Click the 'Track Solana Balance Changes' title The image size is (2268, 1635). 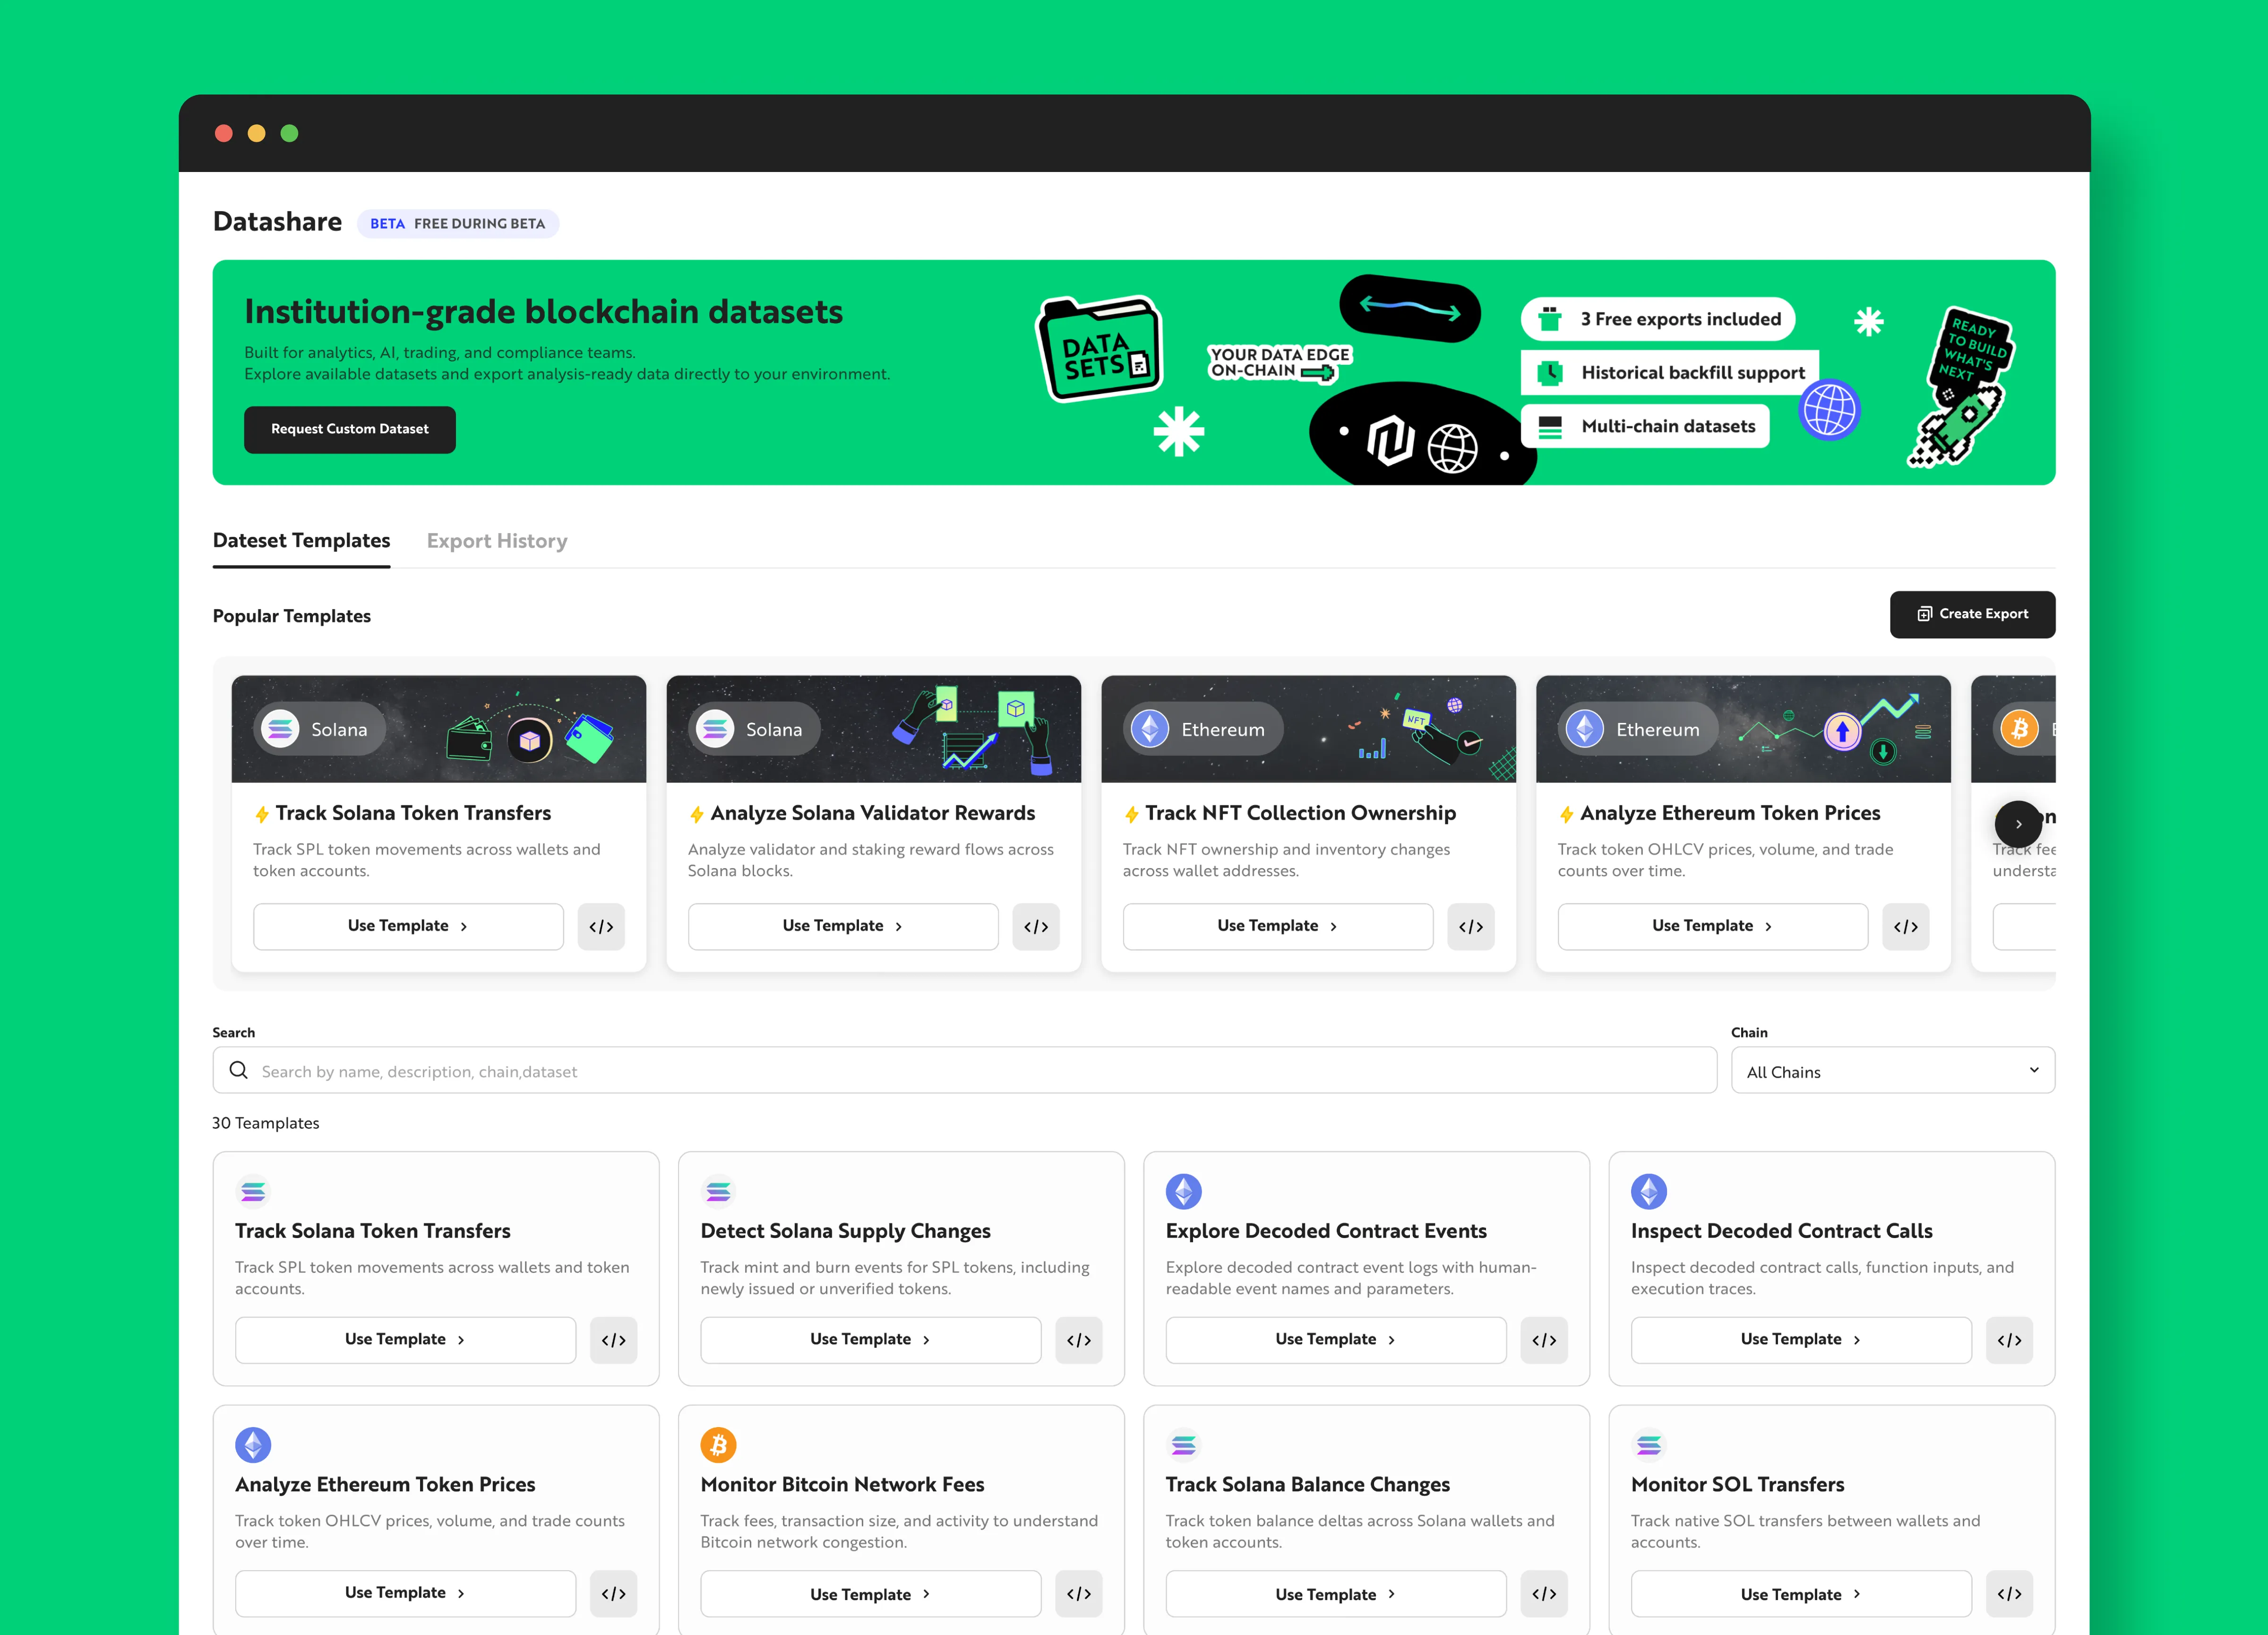[1308, 1485]
